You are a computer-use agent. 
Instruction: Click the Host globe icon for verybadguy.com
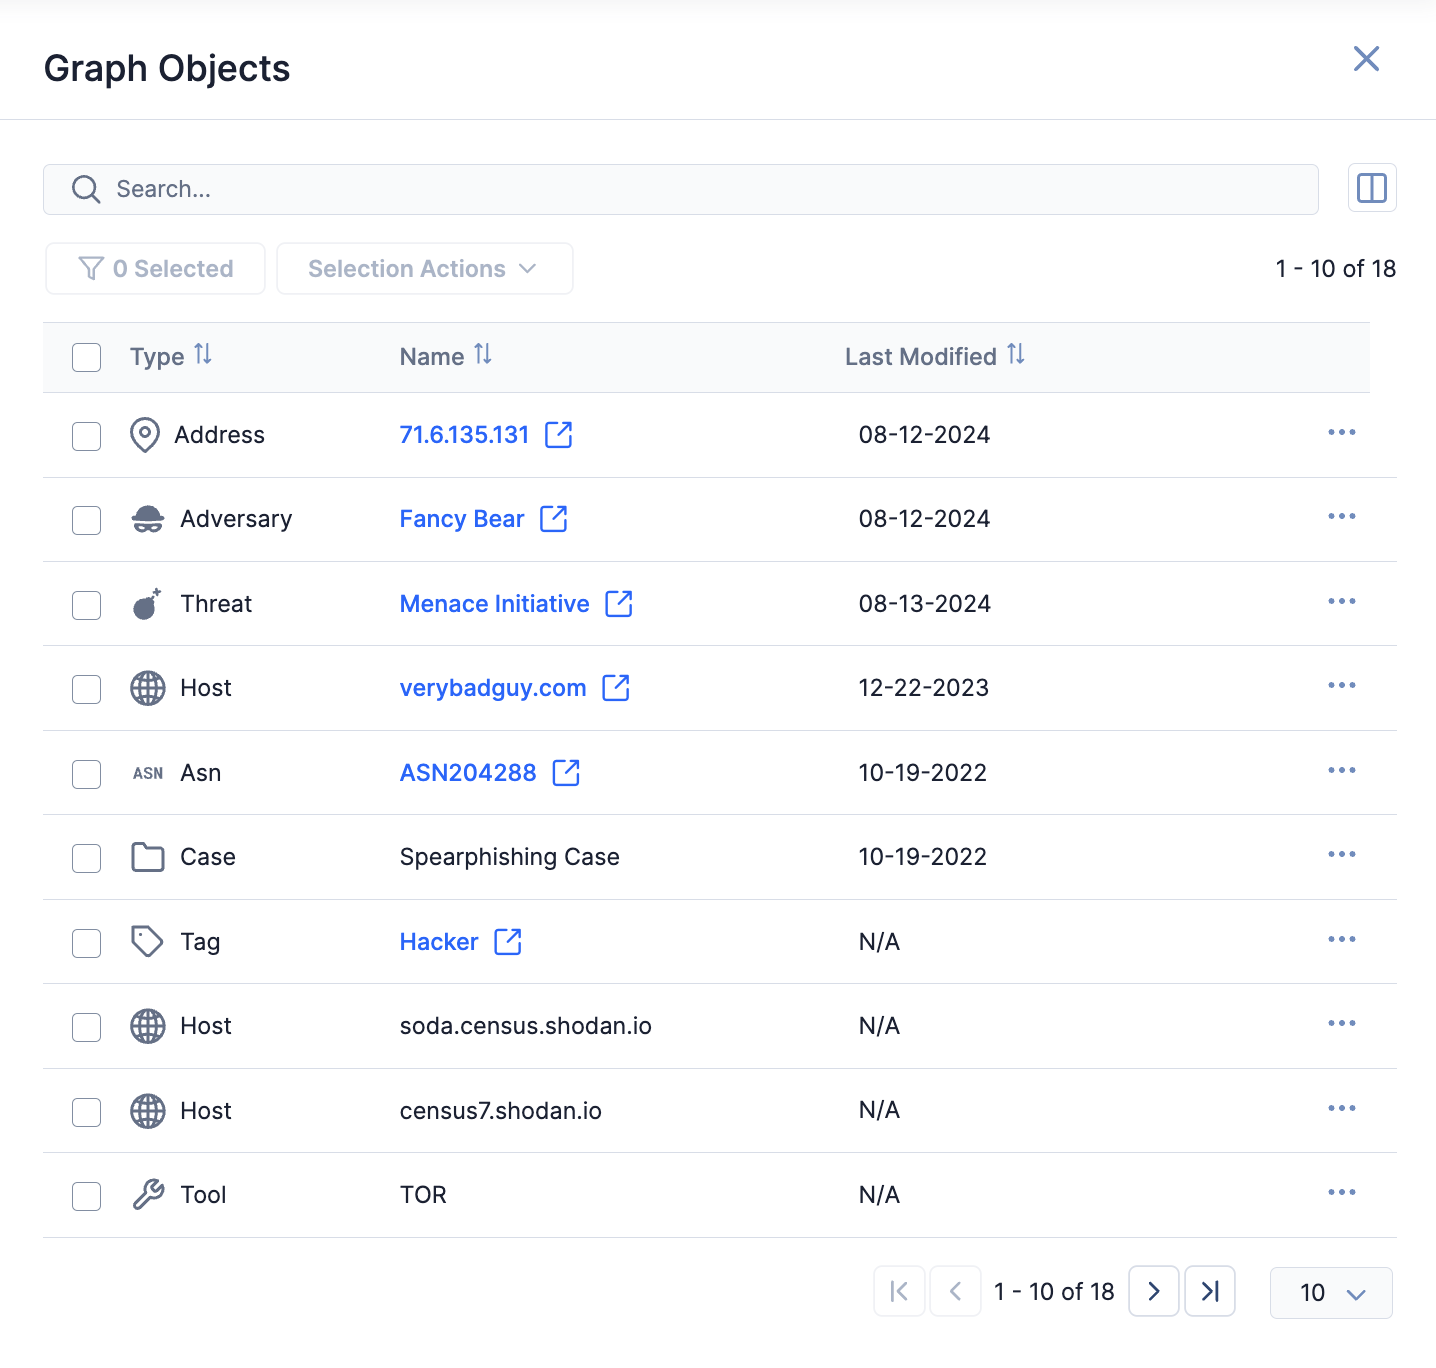tap(147, 688)
